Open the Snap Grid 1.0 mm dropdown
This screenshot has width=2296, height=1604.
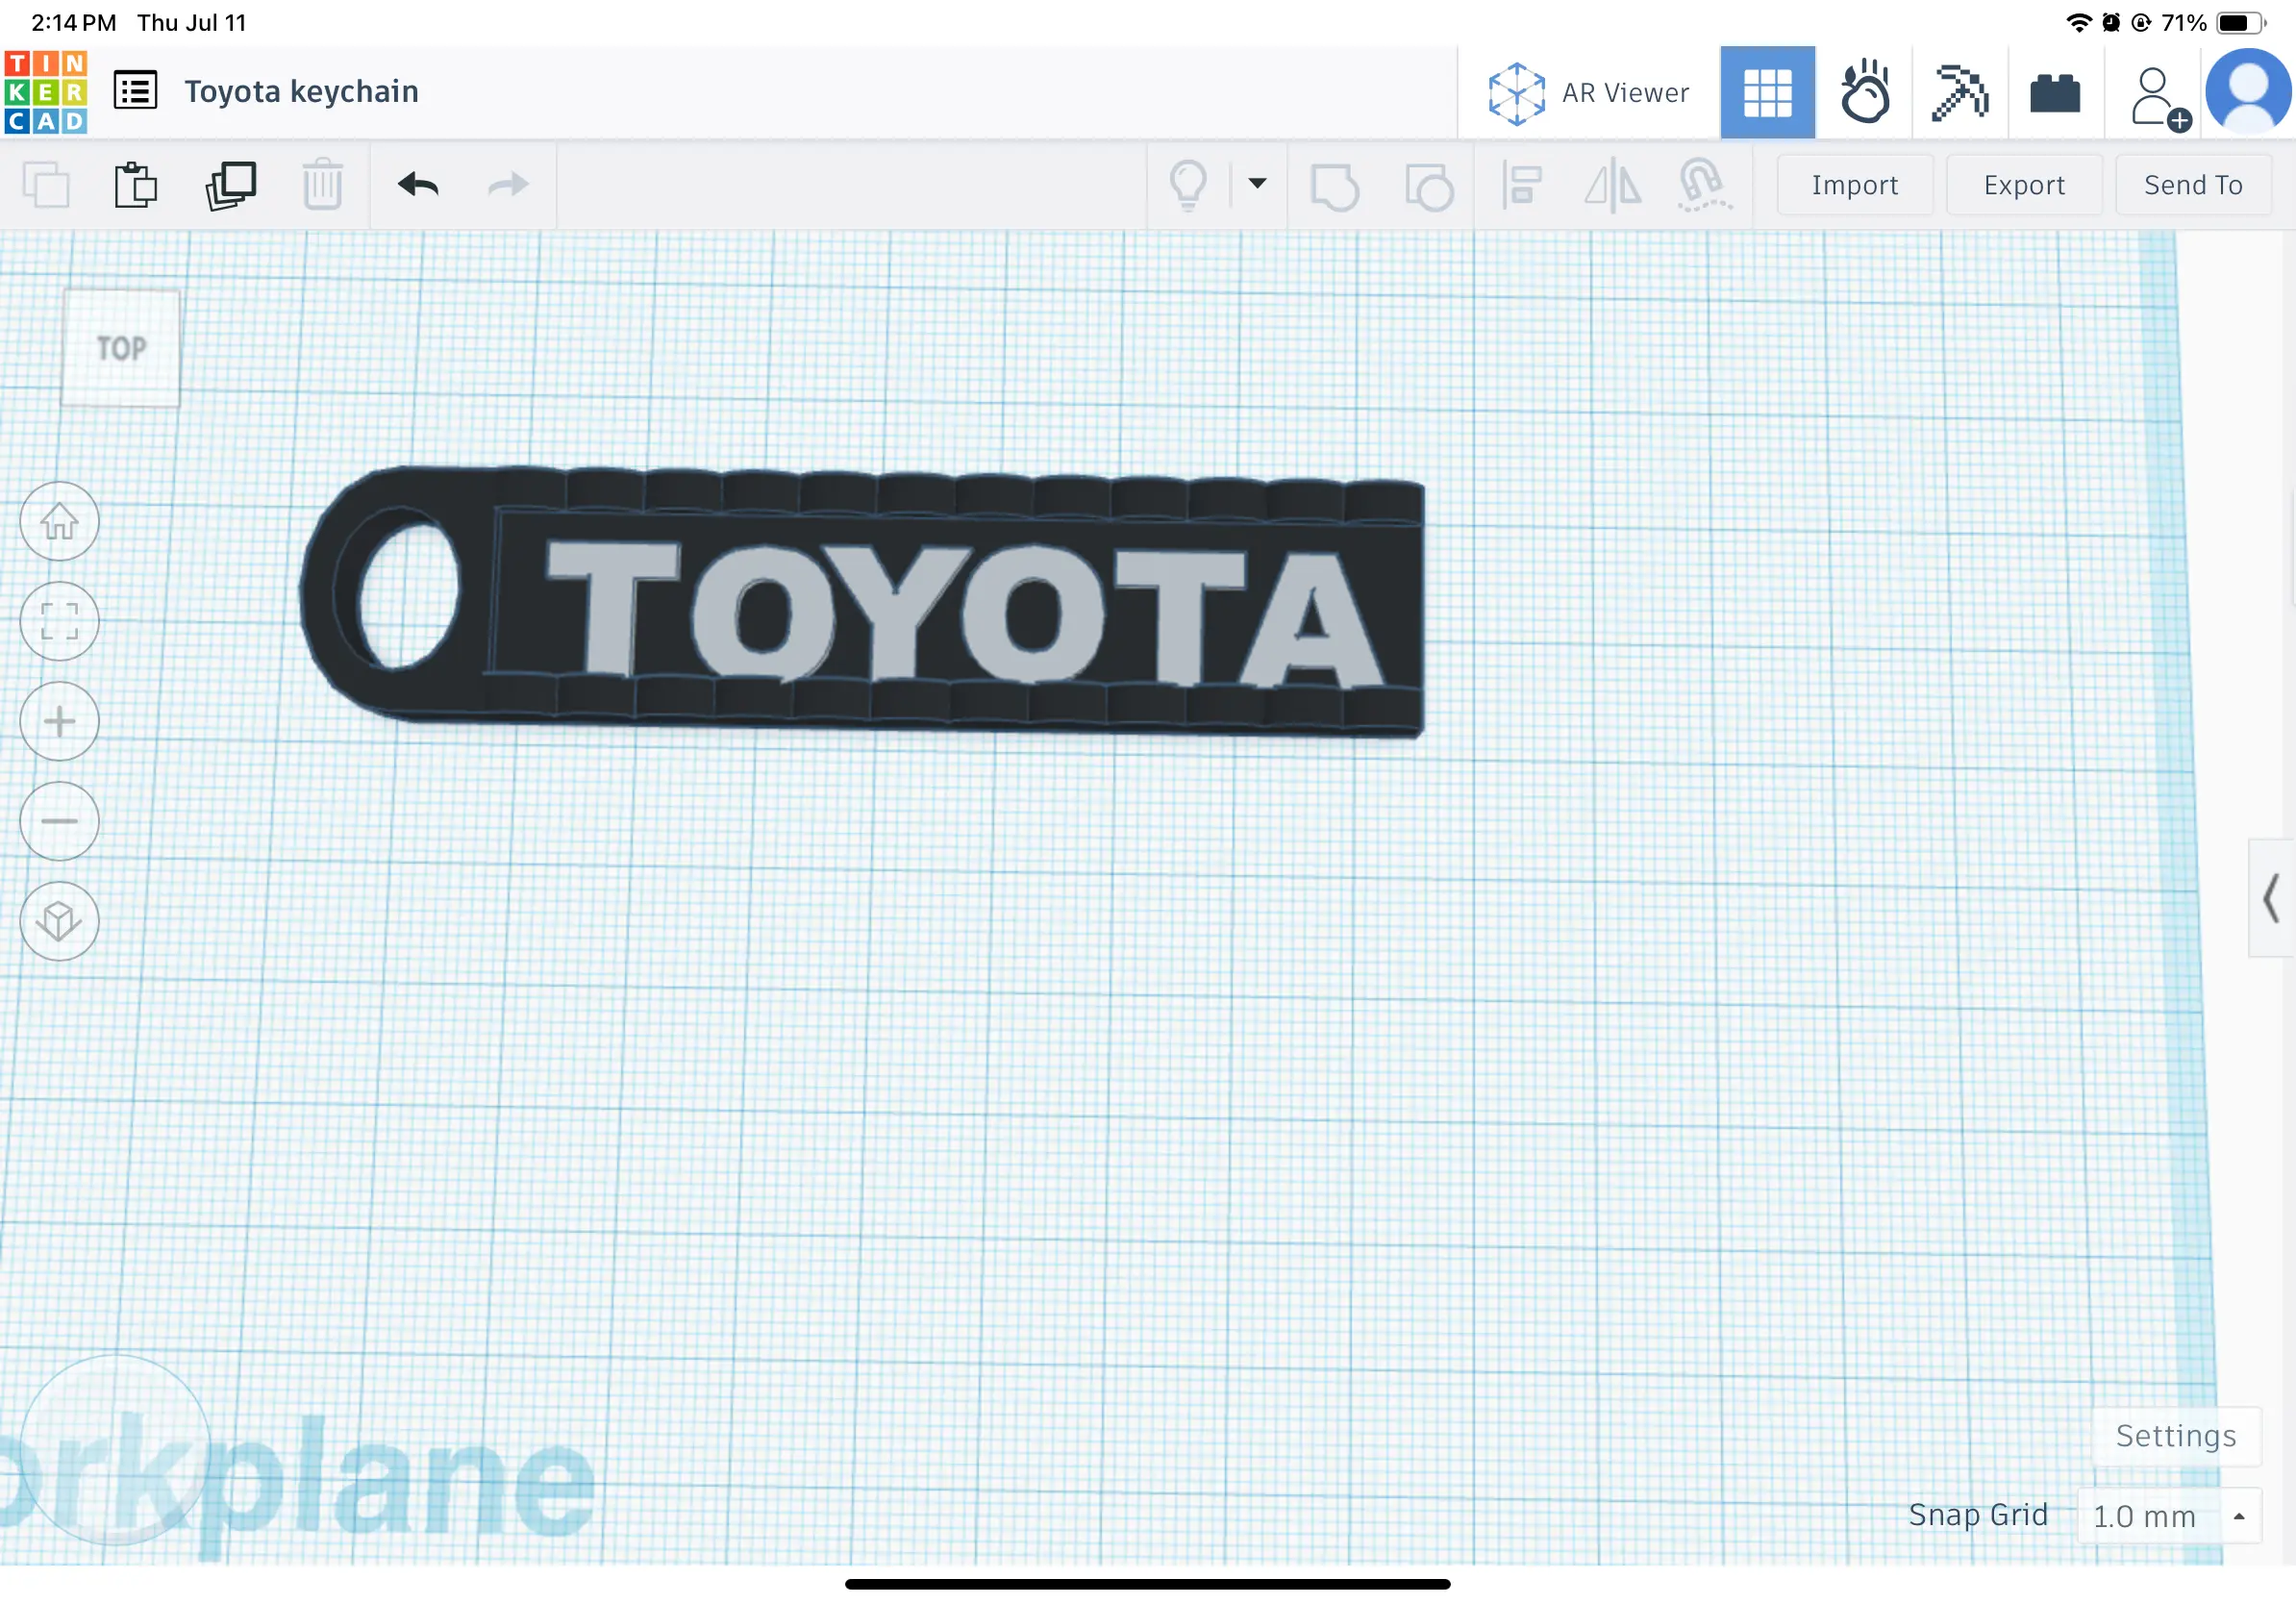point(2168,1516)
